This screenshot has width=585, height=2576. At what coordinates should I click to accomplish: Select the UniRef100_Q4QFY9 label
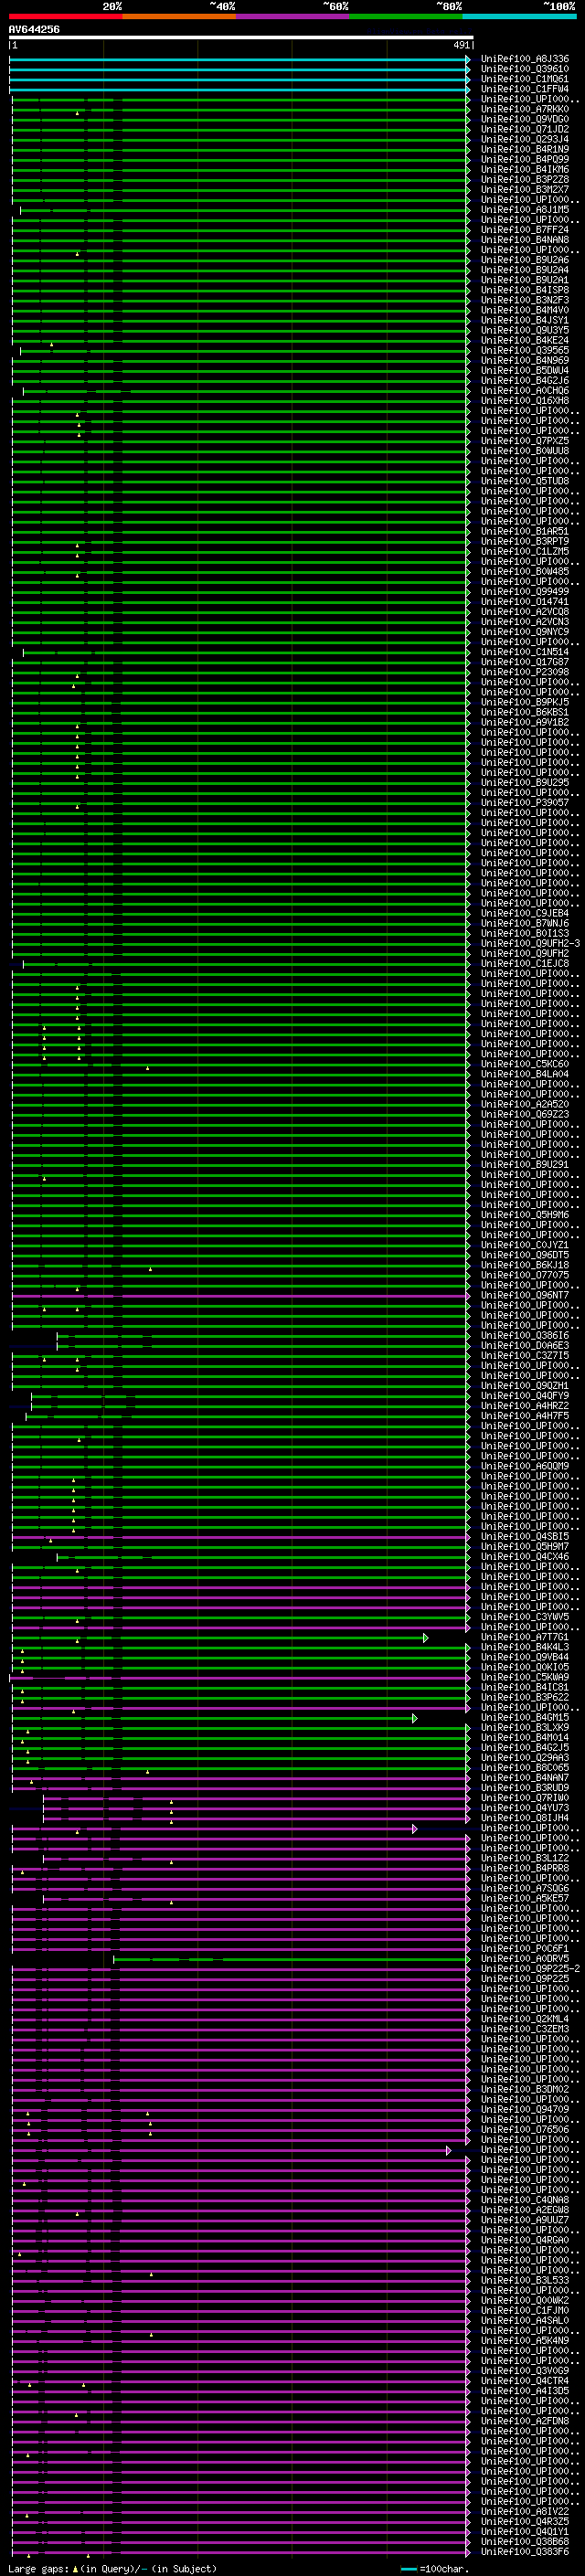(x=525, y=1396)
